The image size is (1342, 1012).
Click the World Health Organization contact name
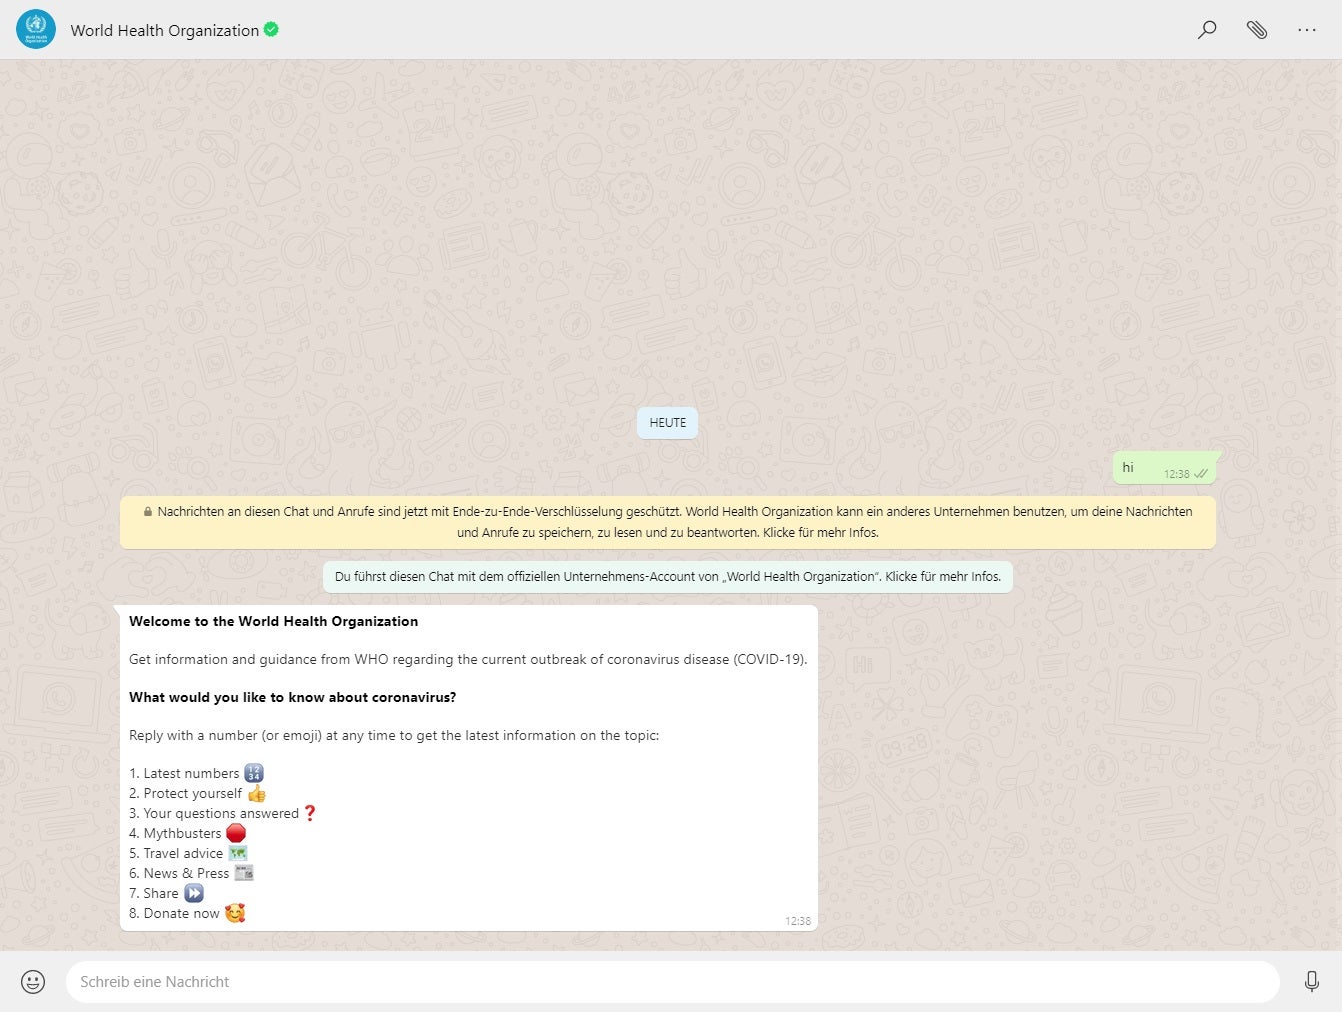[165, 30]
